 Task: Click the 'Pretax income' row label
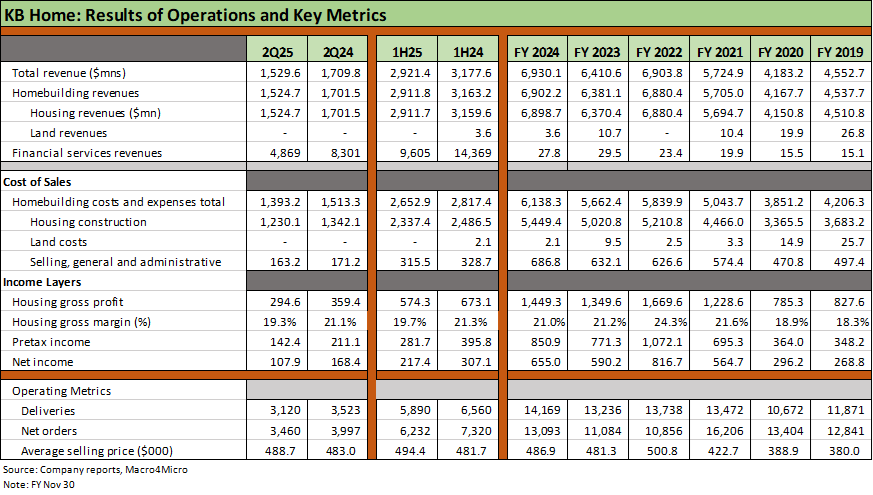tap(51, 342)
